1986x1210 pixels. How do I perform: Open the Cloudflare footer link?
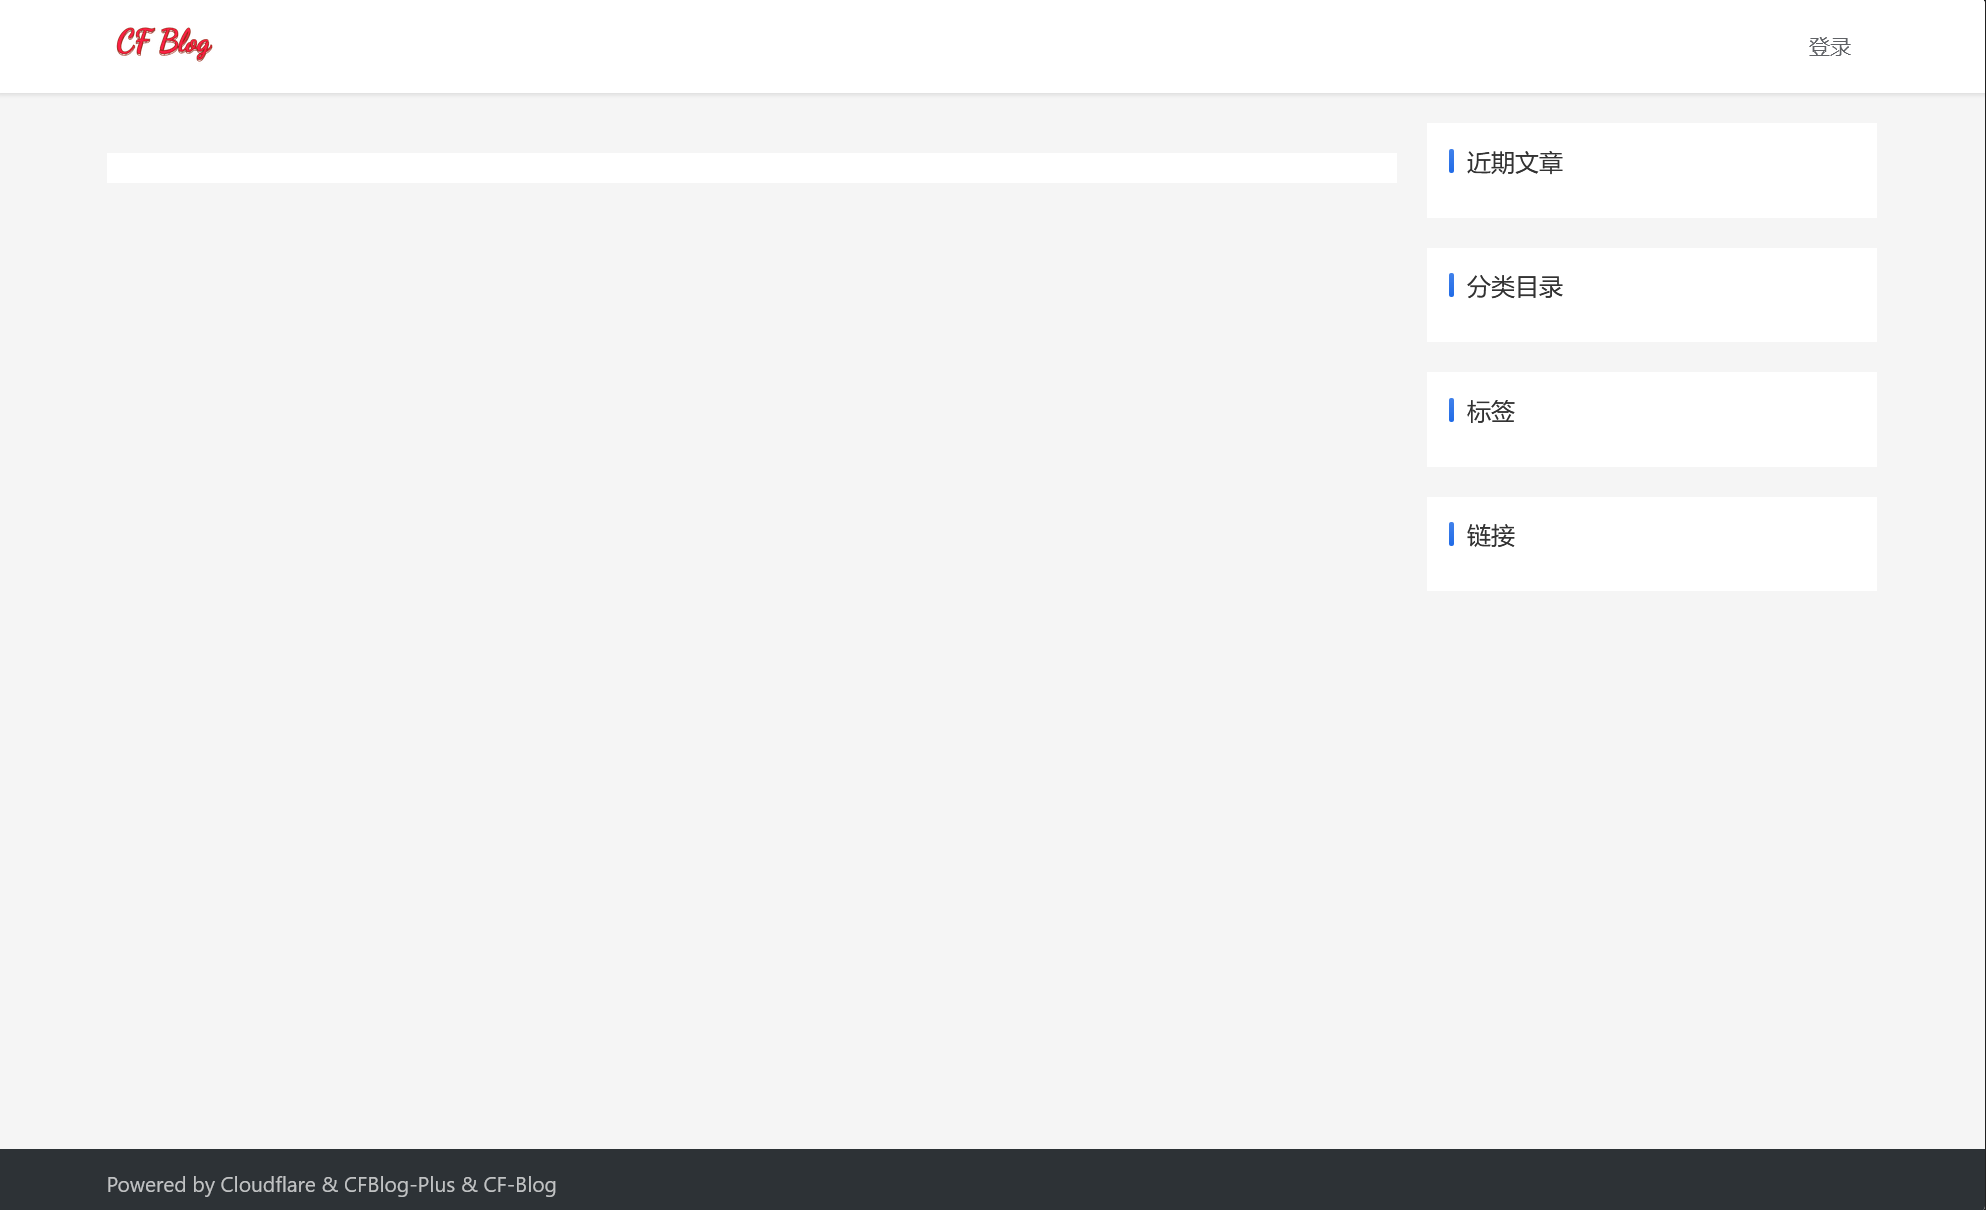coord(267,1185)
